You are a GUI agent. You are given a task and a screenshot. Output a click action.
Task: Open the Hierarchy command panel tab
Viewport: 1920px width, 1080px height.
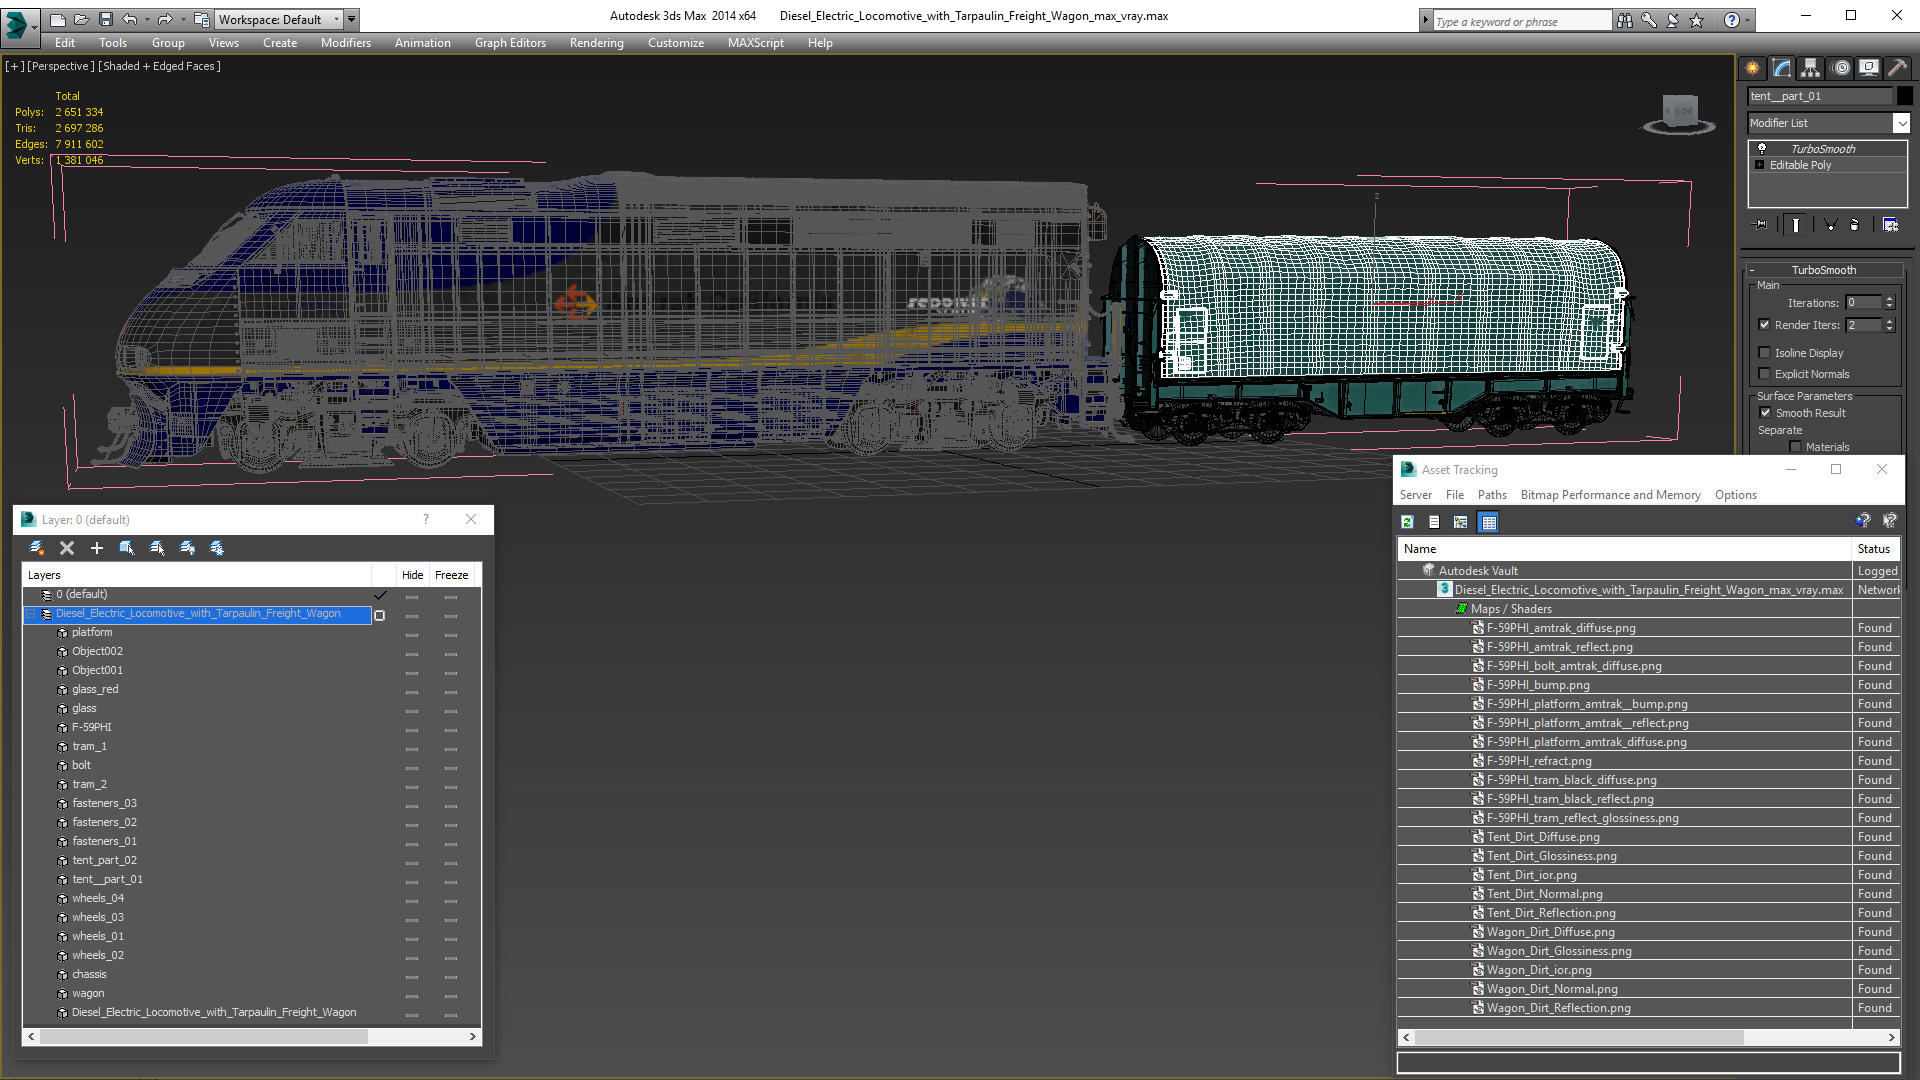(1811, 68)
